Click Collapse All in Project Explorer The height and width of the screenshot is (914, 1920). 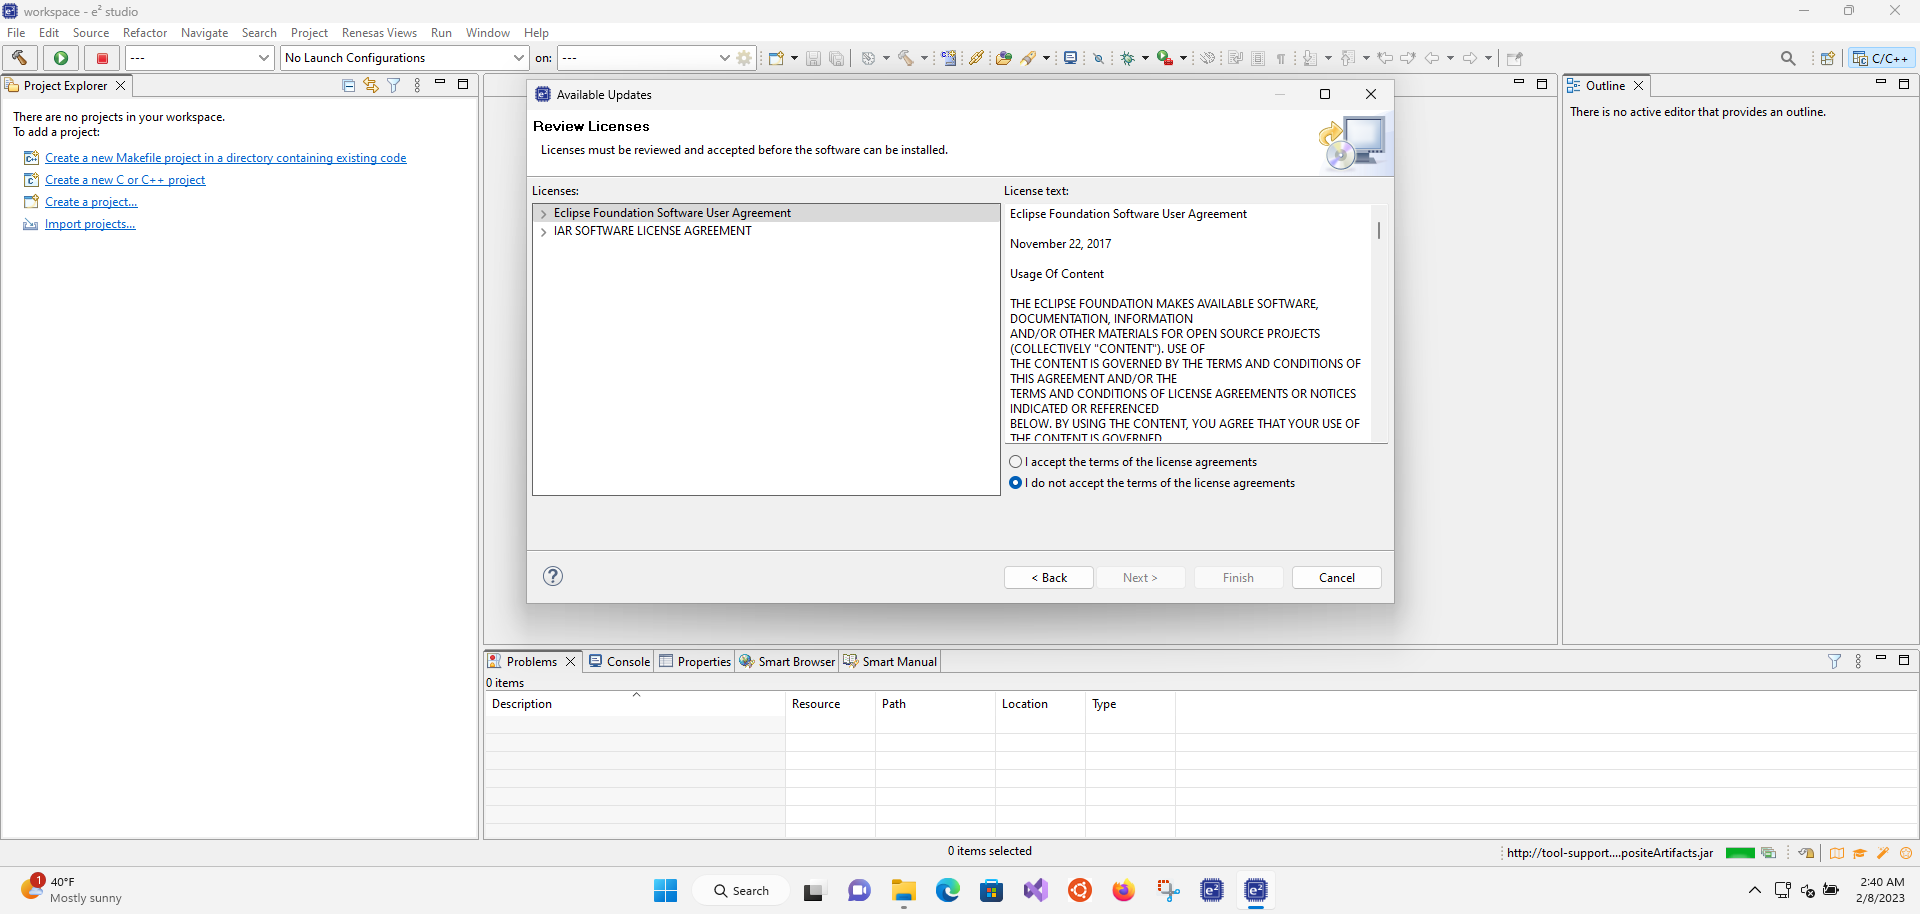349,86
